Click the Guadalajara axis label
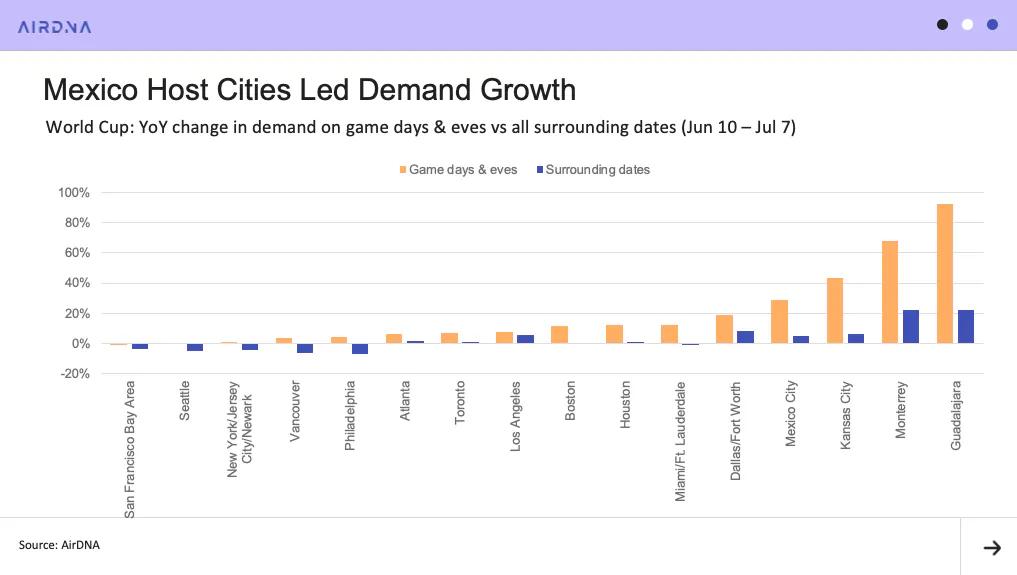 point(955,416)
